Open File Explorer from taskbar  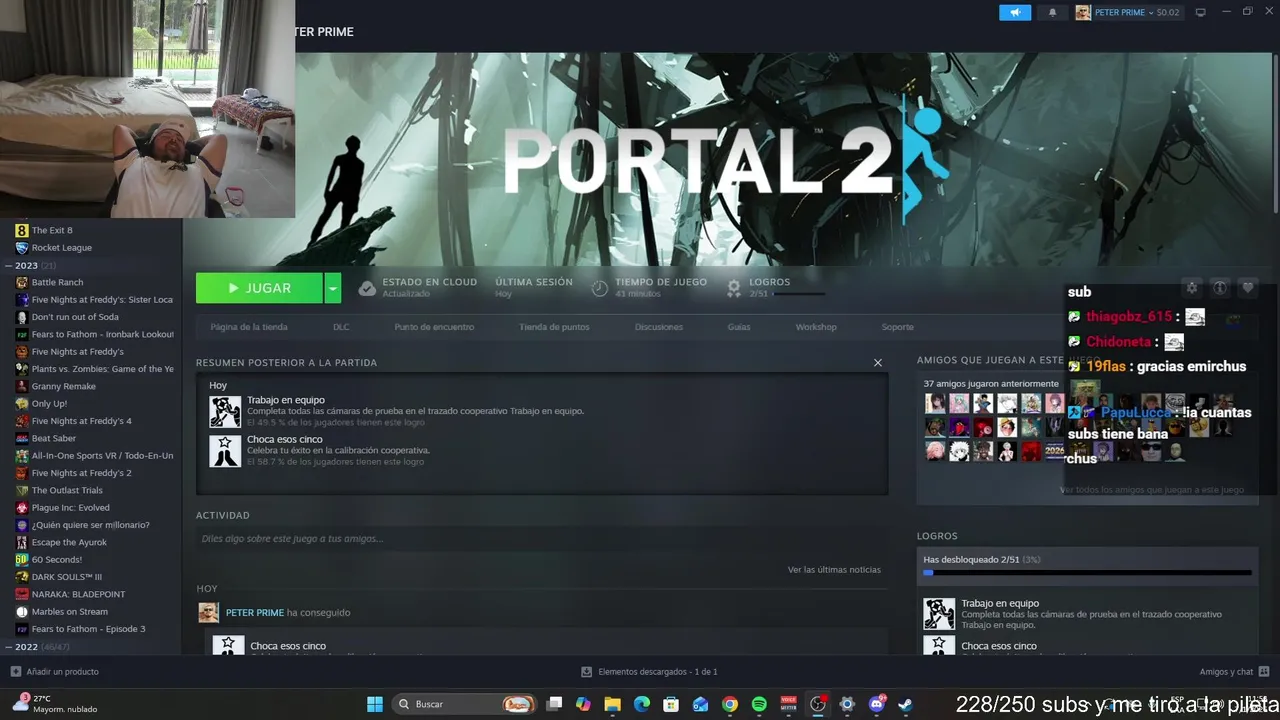coord(613,704)
